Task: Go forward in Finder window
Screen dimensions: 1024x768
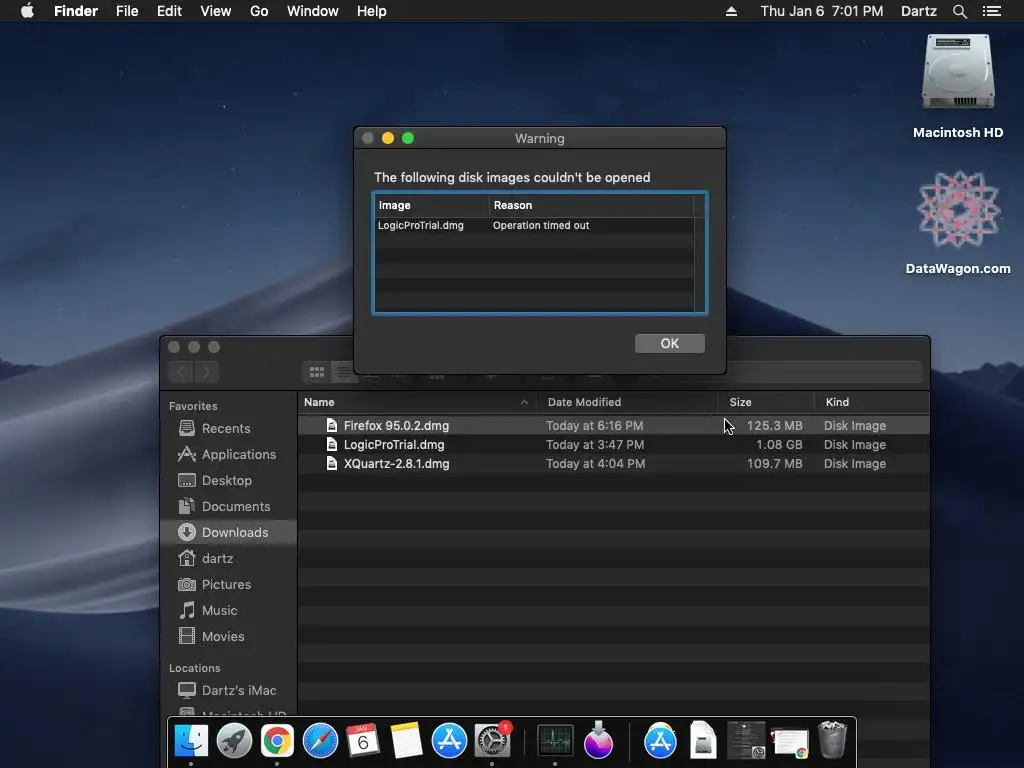Action: coord(206,372)
